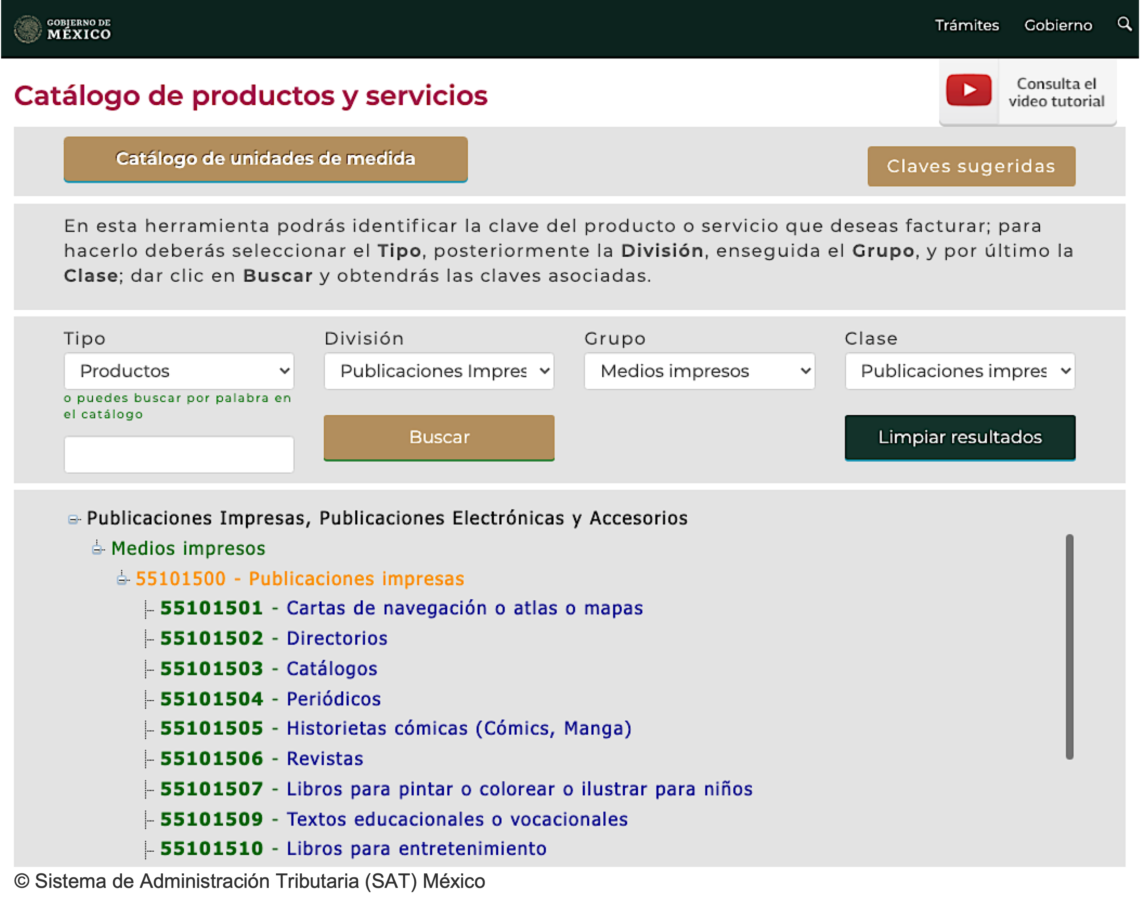Click the Buscar button
This screenshot has height=906, width=1140.
tap(439, 437)
